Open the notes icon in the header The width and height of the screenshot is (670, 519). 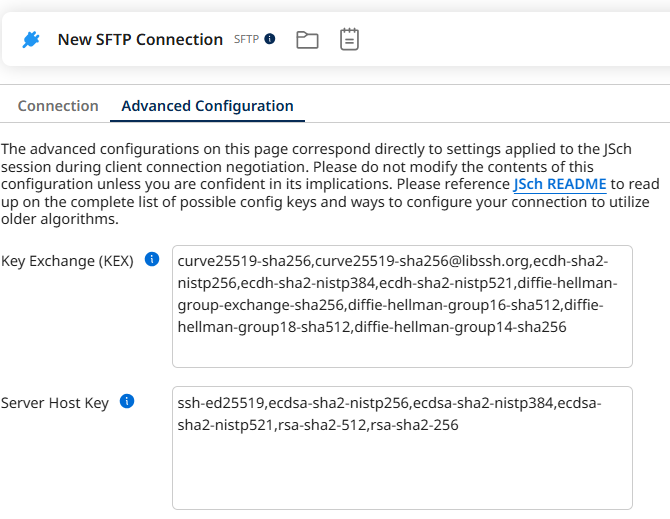[349, 40]
